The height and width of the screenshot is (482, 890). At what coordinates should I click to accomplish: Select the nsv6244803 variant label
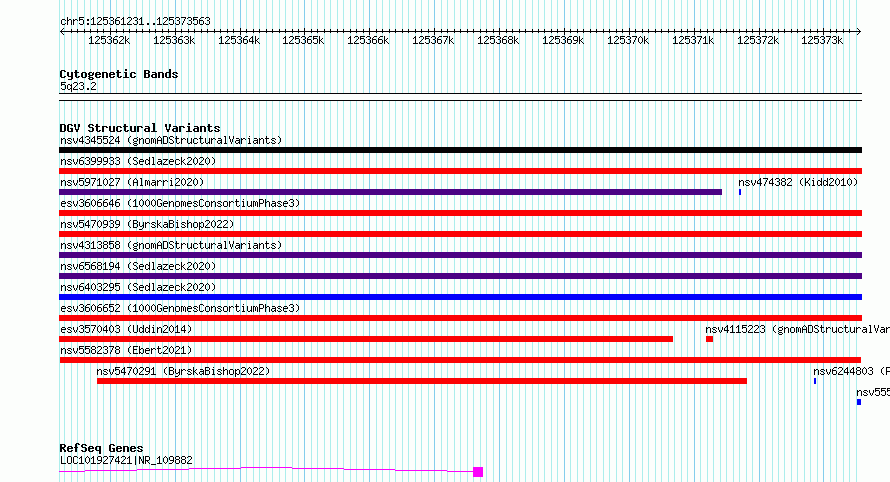(851, 371)
